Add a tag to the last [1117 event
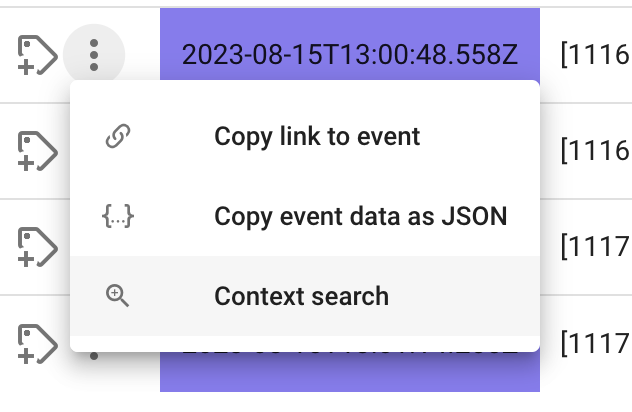The width and height of the screenshot is (632, 412). click(x=37, y=344)
